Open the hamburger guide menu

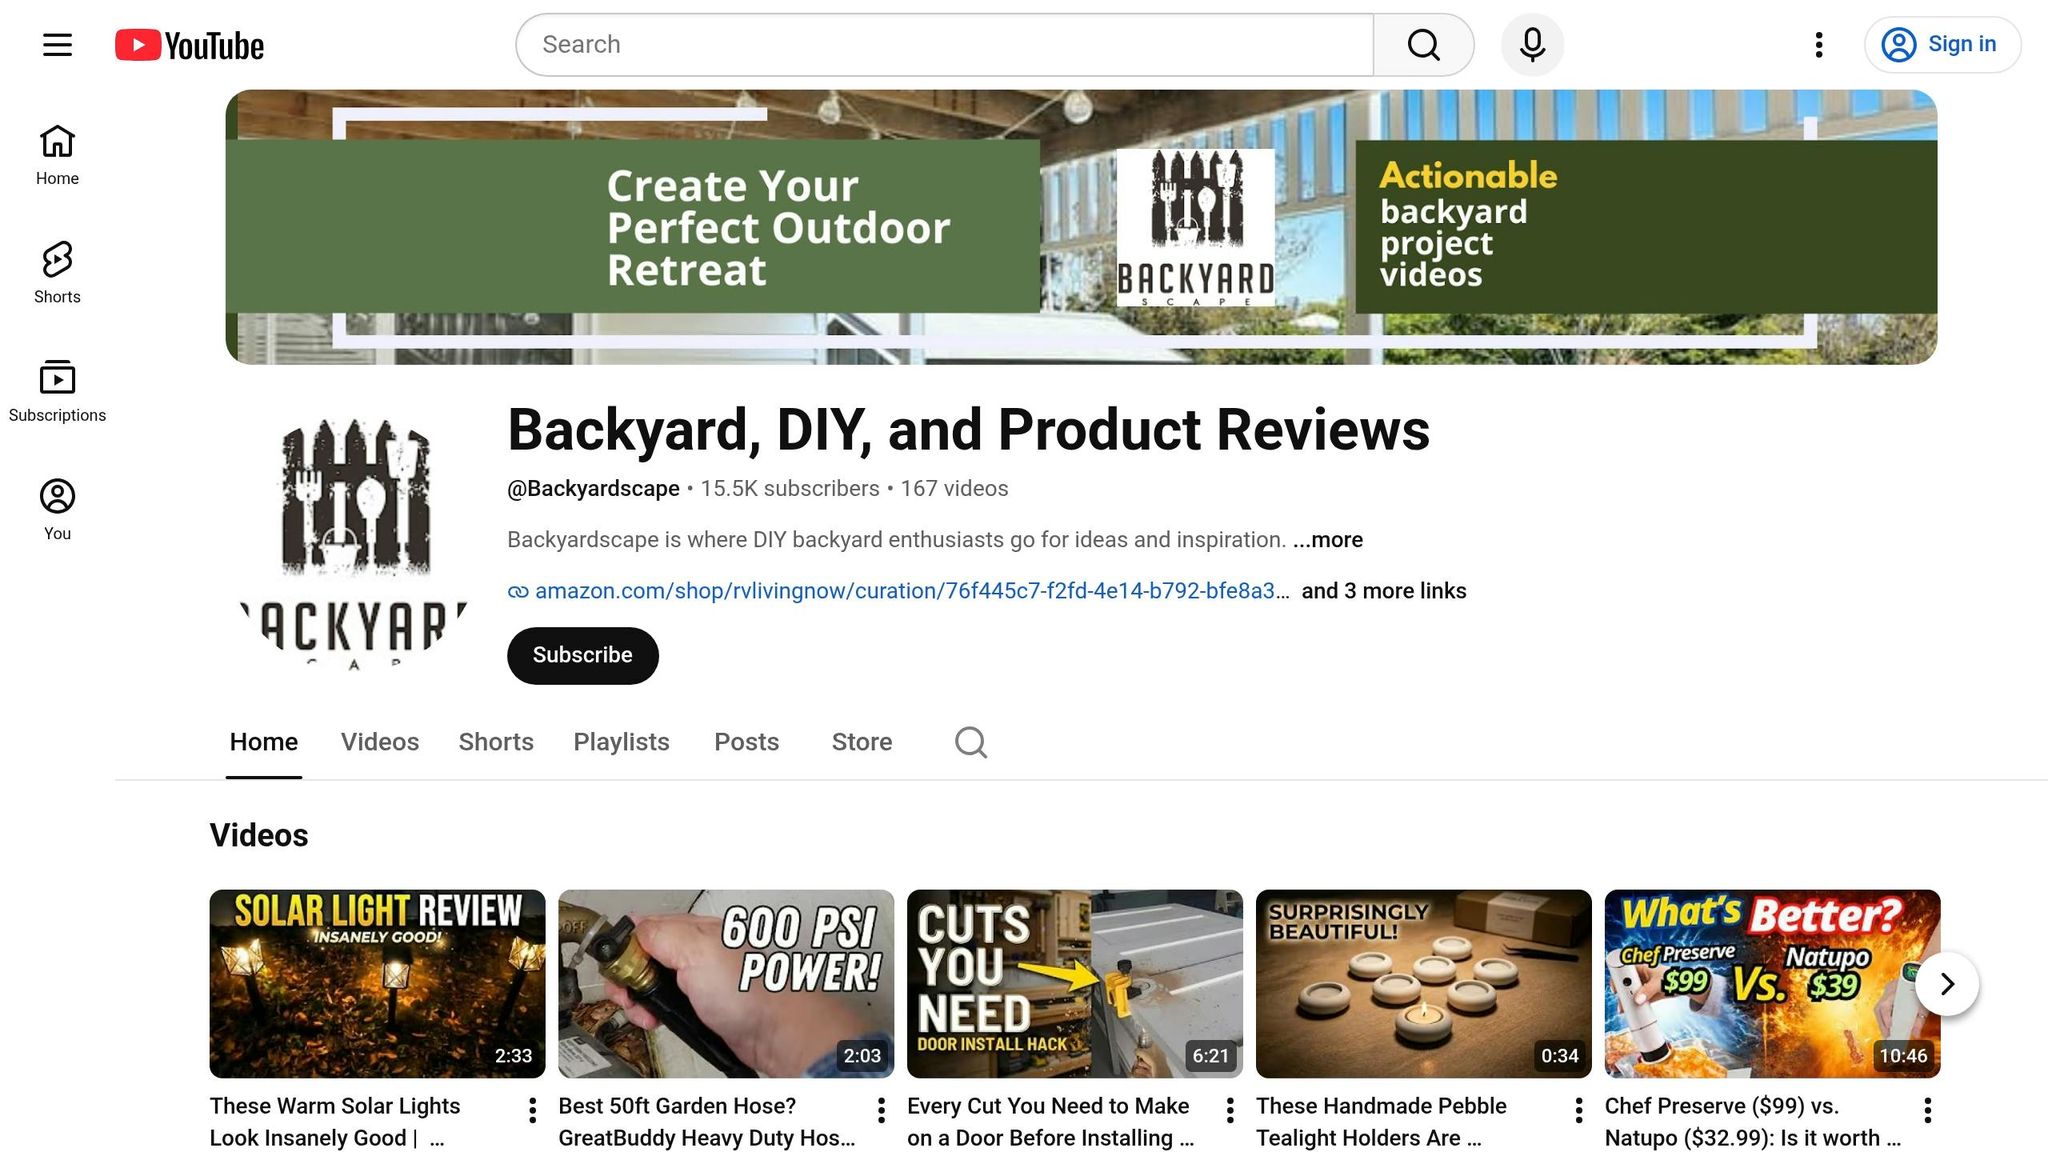point(57,45)
